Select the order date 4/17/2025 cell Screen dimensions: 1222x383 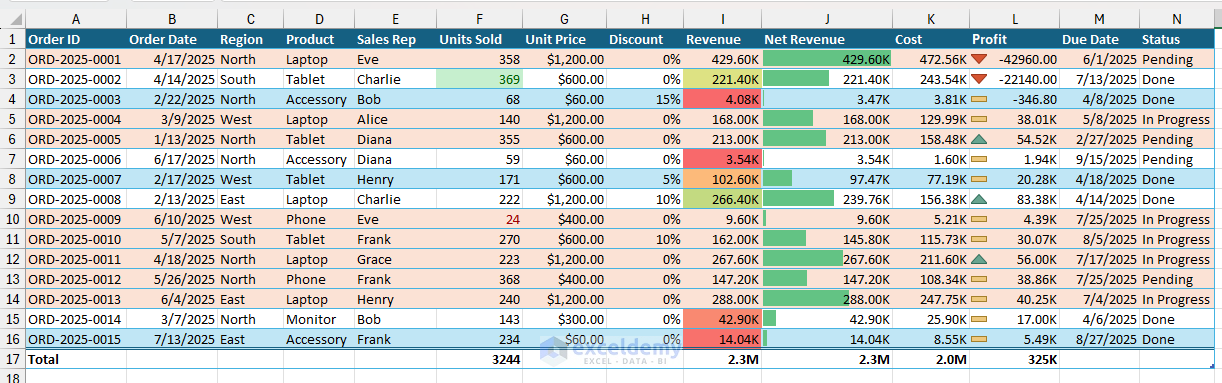click(x=172, y=59)
